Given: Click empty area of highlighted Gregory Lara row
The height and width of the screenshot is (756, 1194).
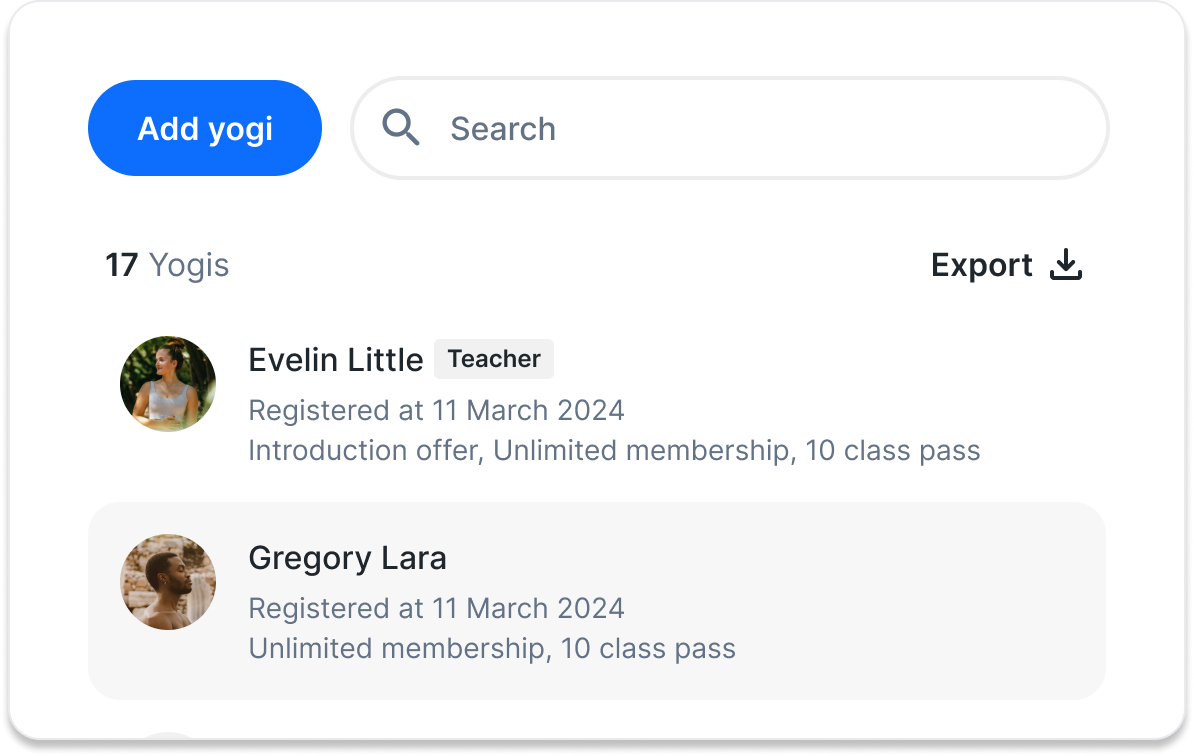Looking at the screenshot, I should tap(900, 600).
